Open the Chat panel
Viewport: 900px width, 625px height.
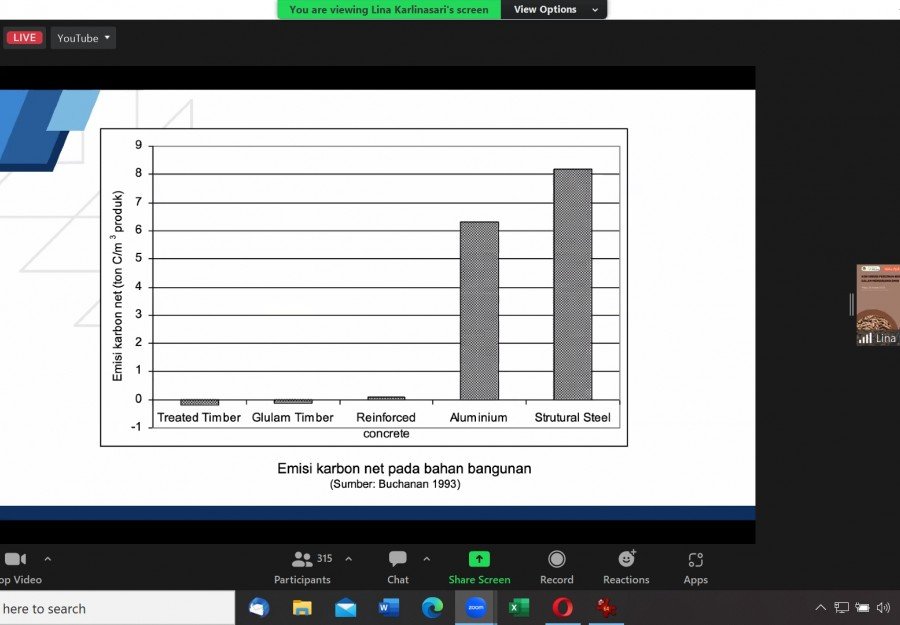(398, 568)
